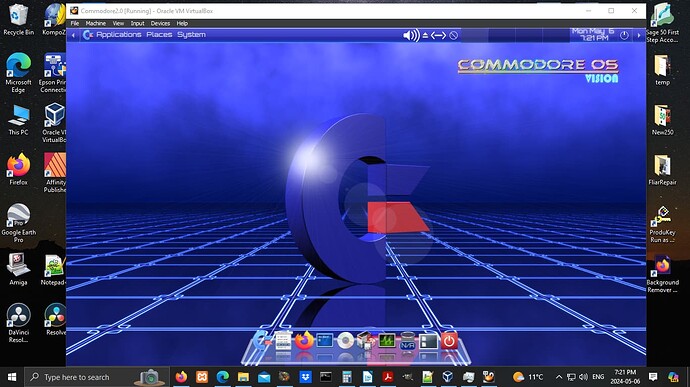690x387 pixels.
Task: Open Microsoft Edge desktop shortcut
Action: 18,73
